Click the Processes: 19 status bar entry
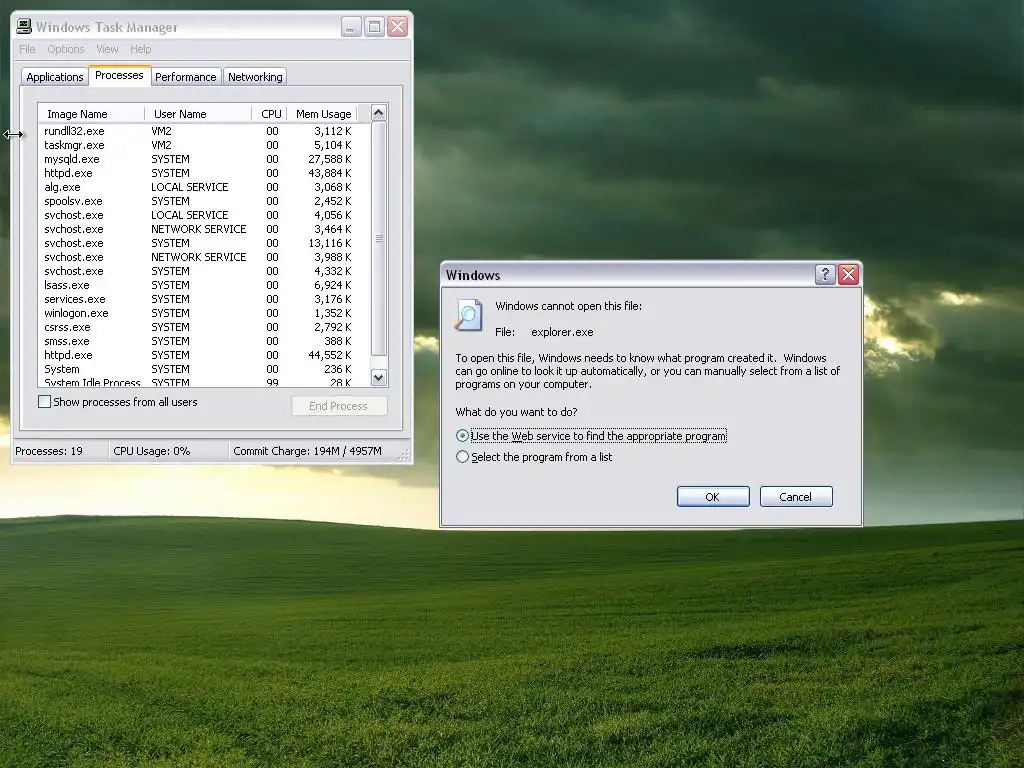This screenshot has height=768, width=1024. coord(61,451)
